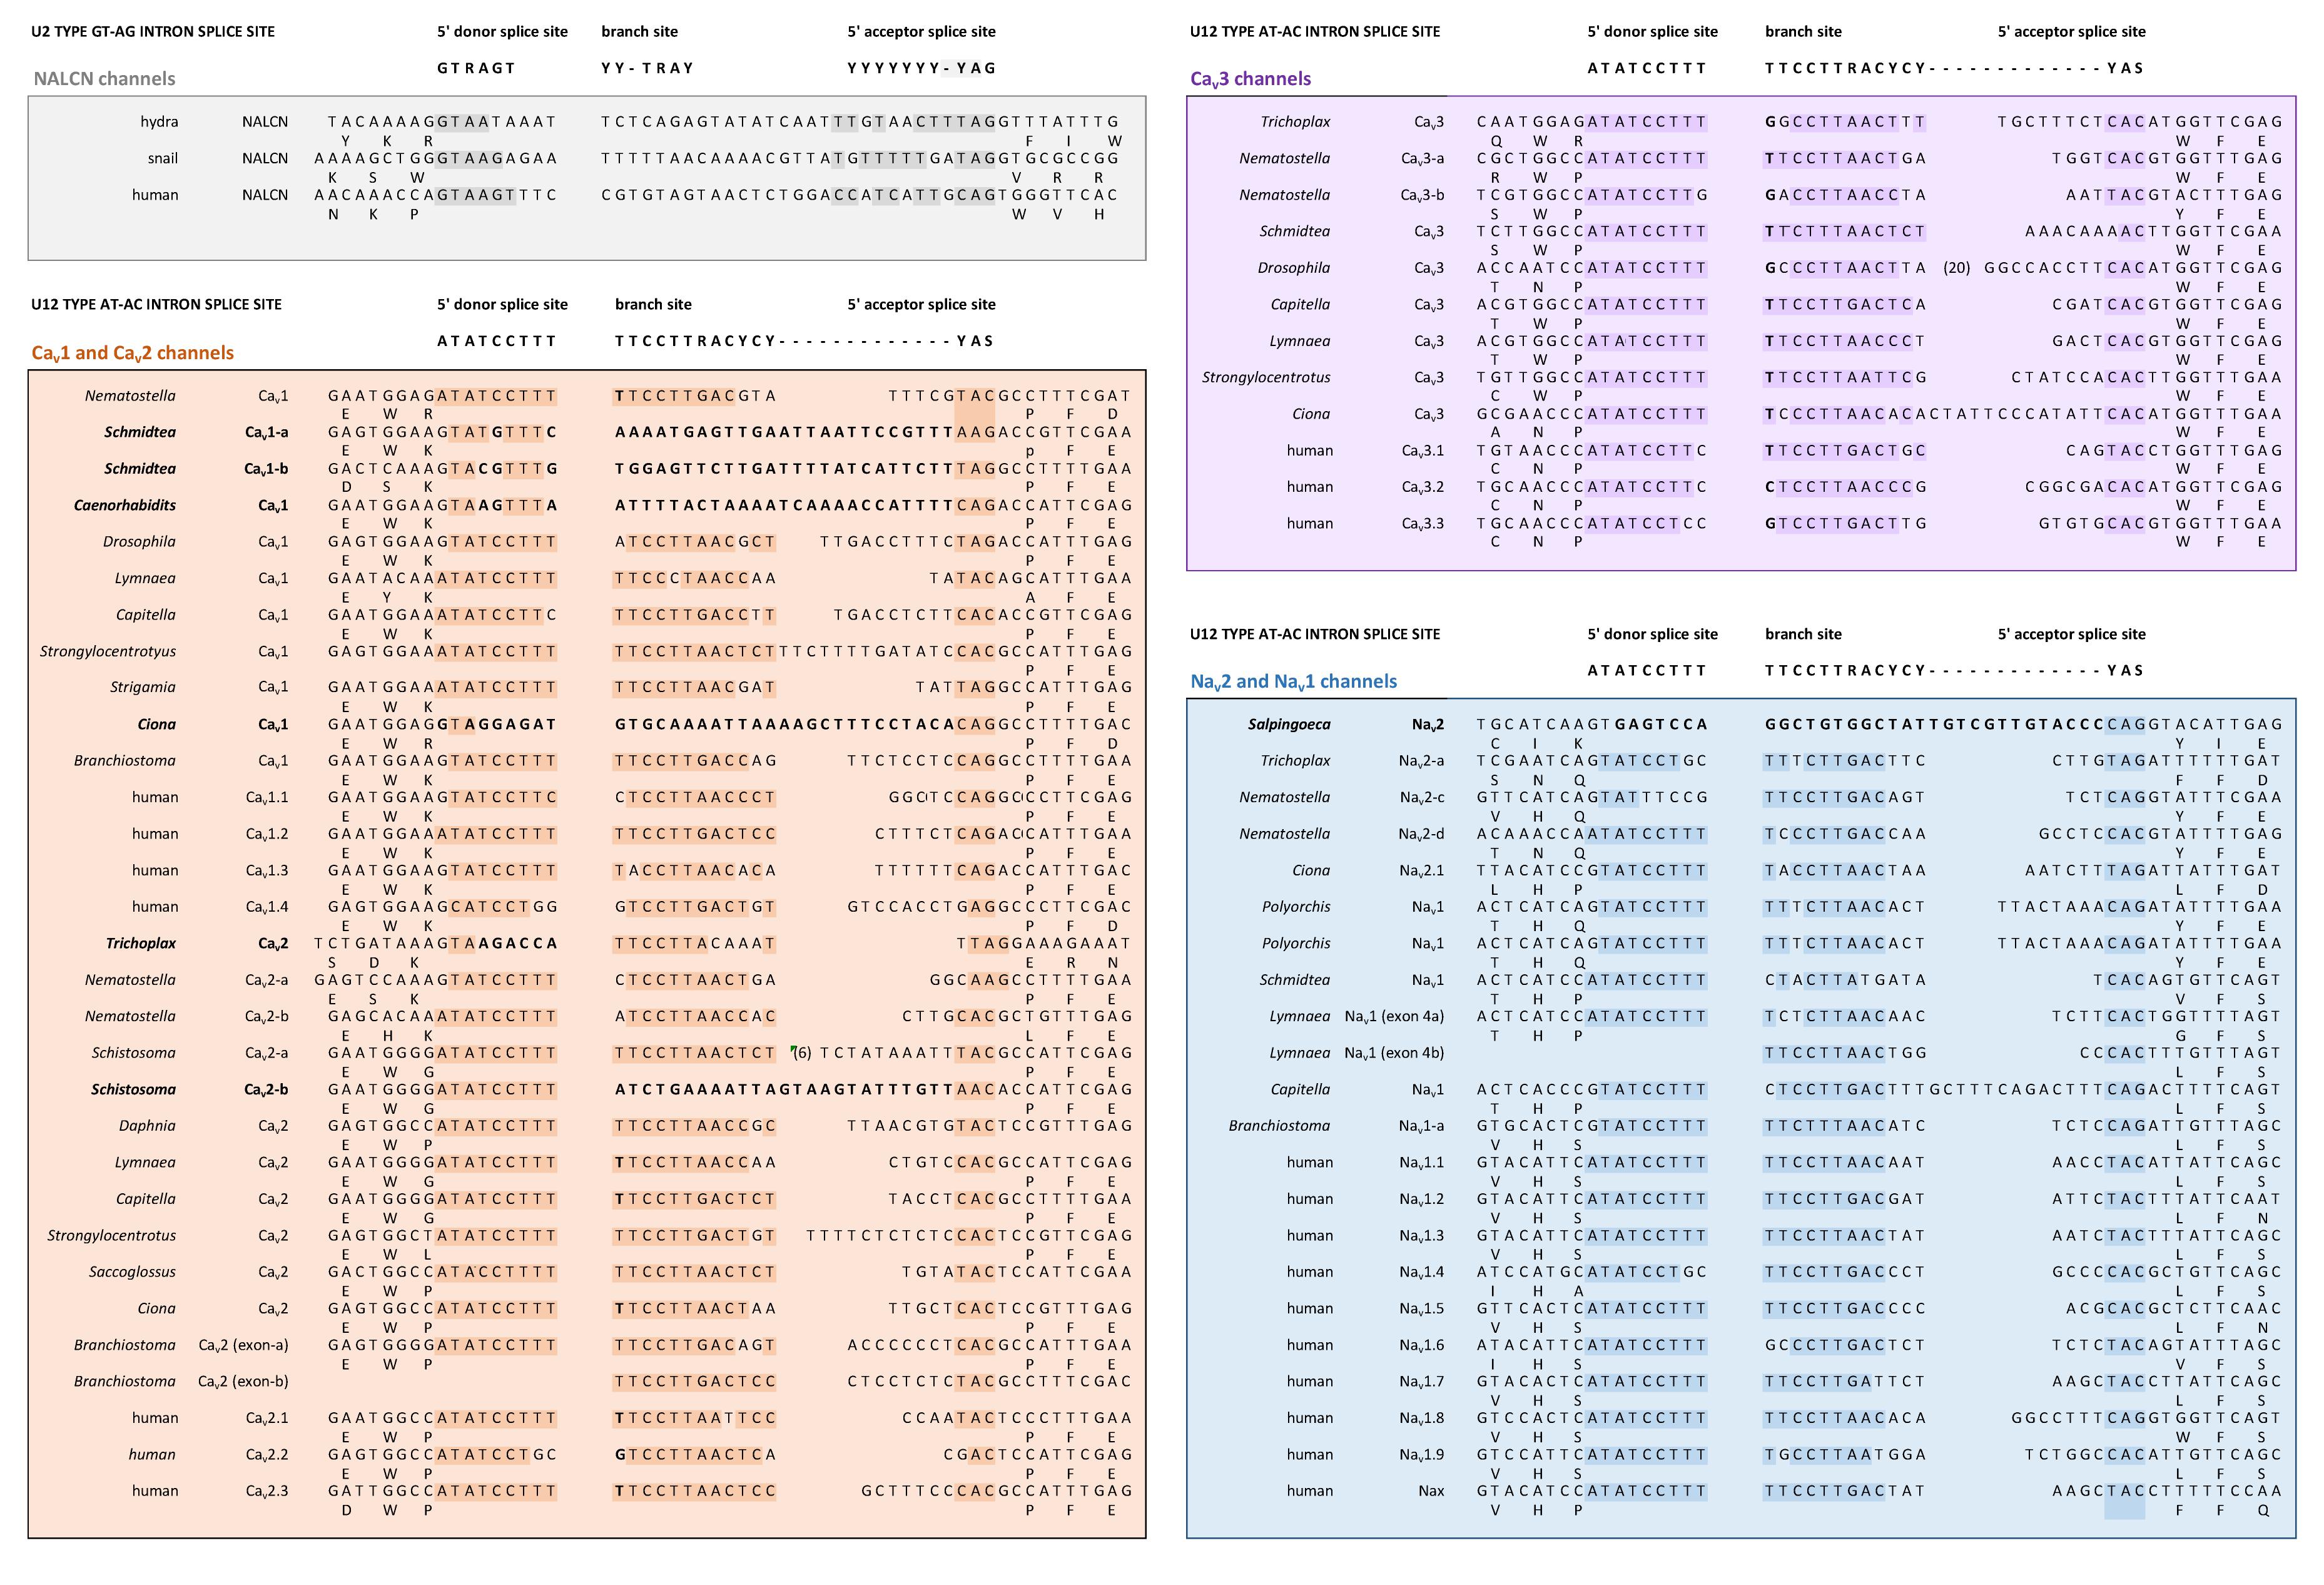
Task: Select the Branchiostoma 'Nav1-a' channel label
Action: [x=1421, y=1126]
